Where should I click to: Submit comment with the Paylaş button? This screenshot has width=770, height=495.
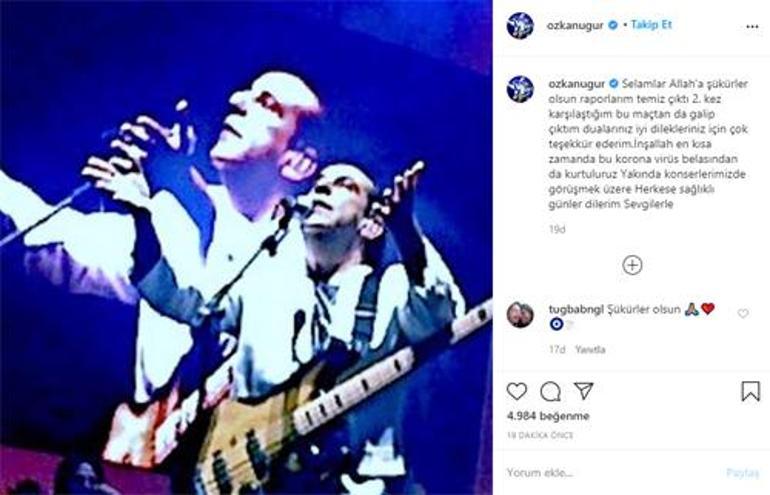(742, 472)
